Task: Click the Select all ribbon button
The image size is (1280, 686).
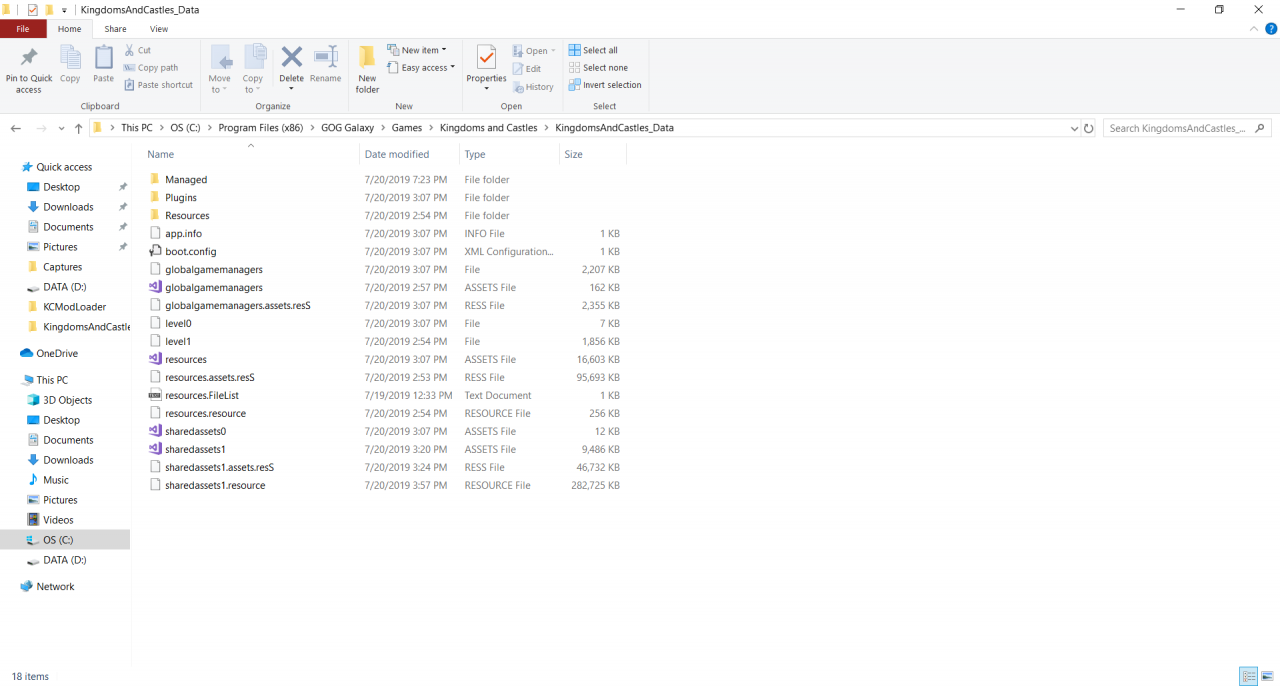Action: click(x=593, y=50)
